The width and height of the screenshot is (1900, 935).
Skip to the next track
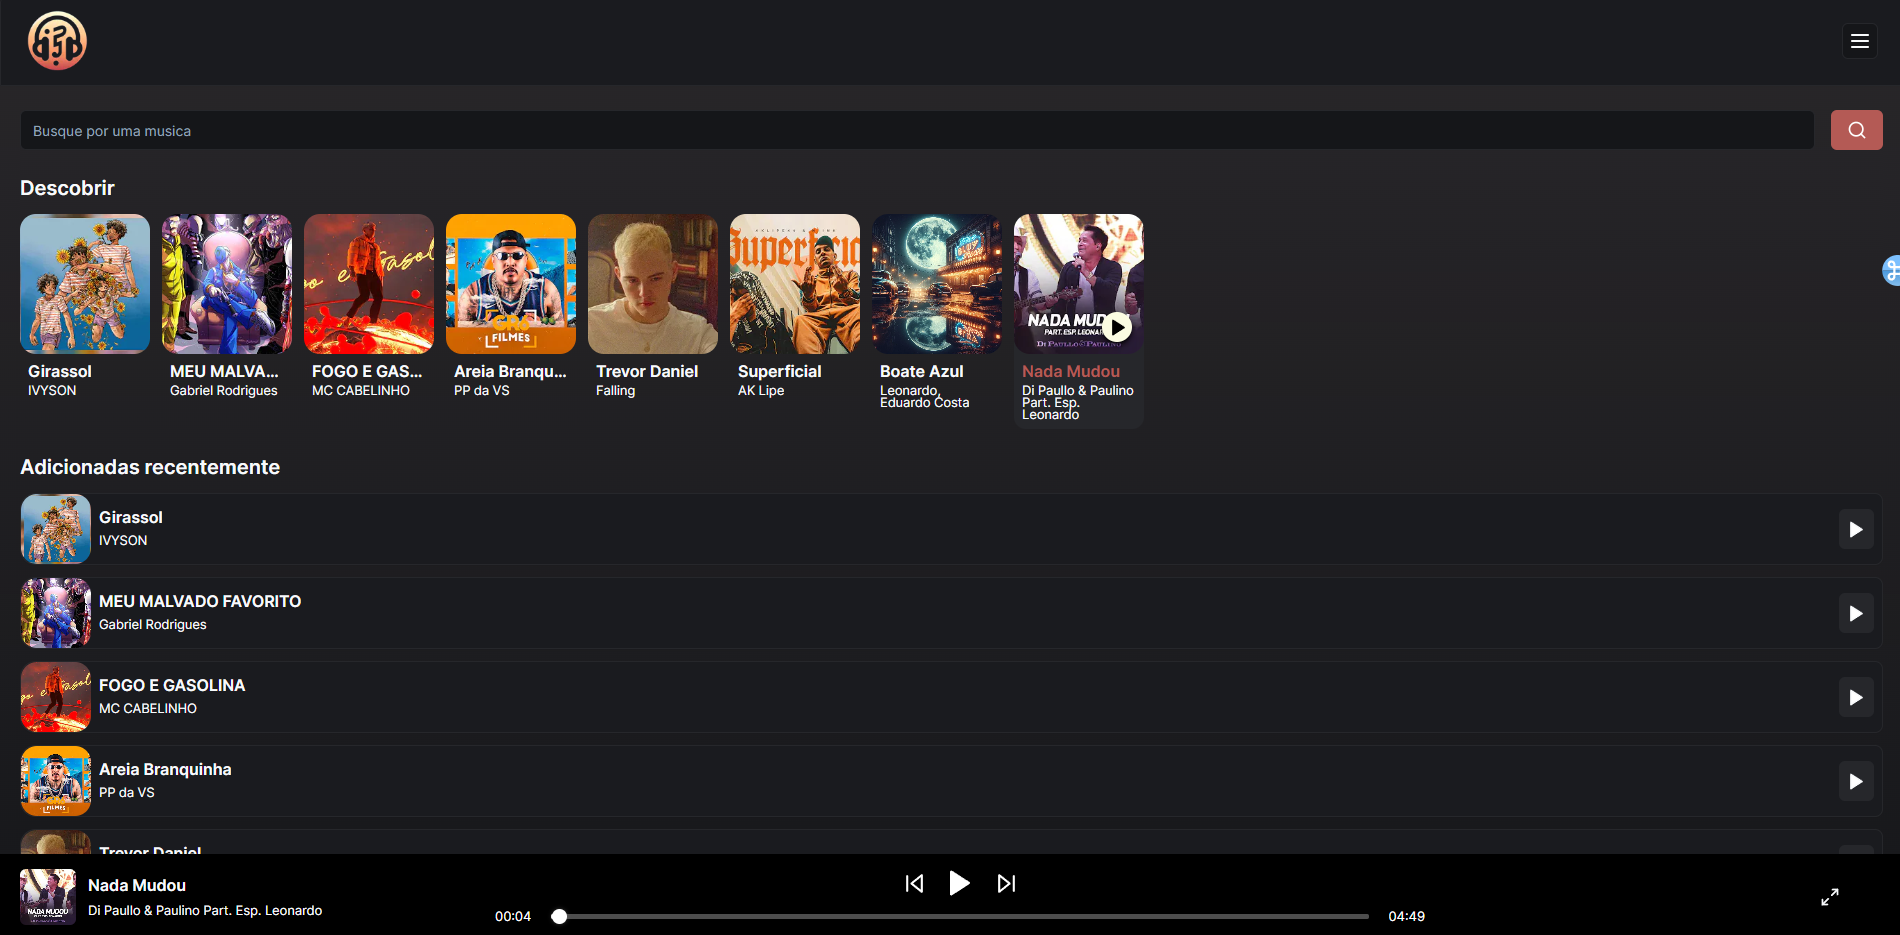pyautogui.click(x=1006, y=883)
